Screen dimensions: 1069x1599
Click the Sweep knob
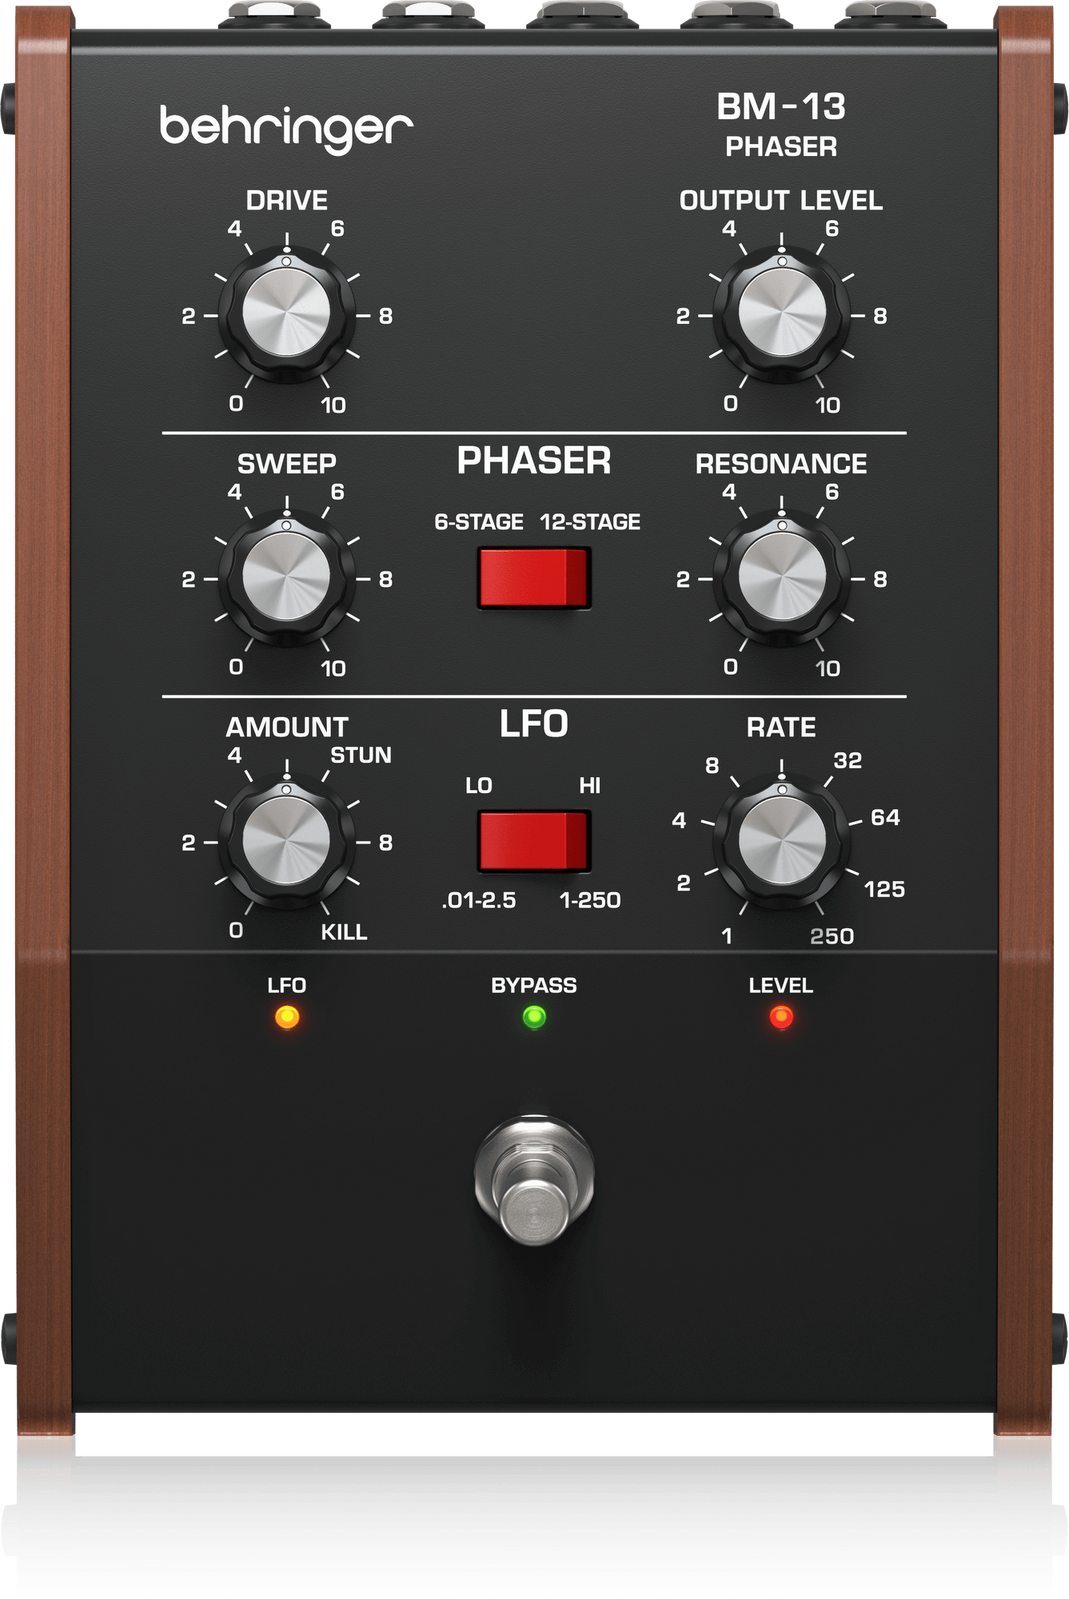(286, 578)
